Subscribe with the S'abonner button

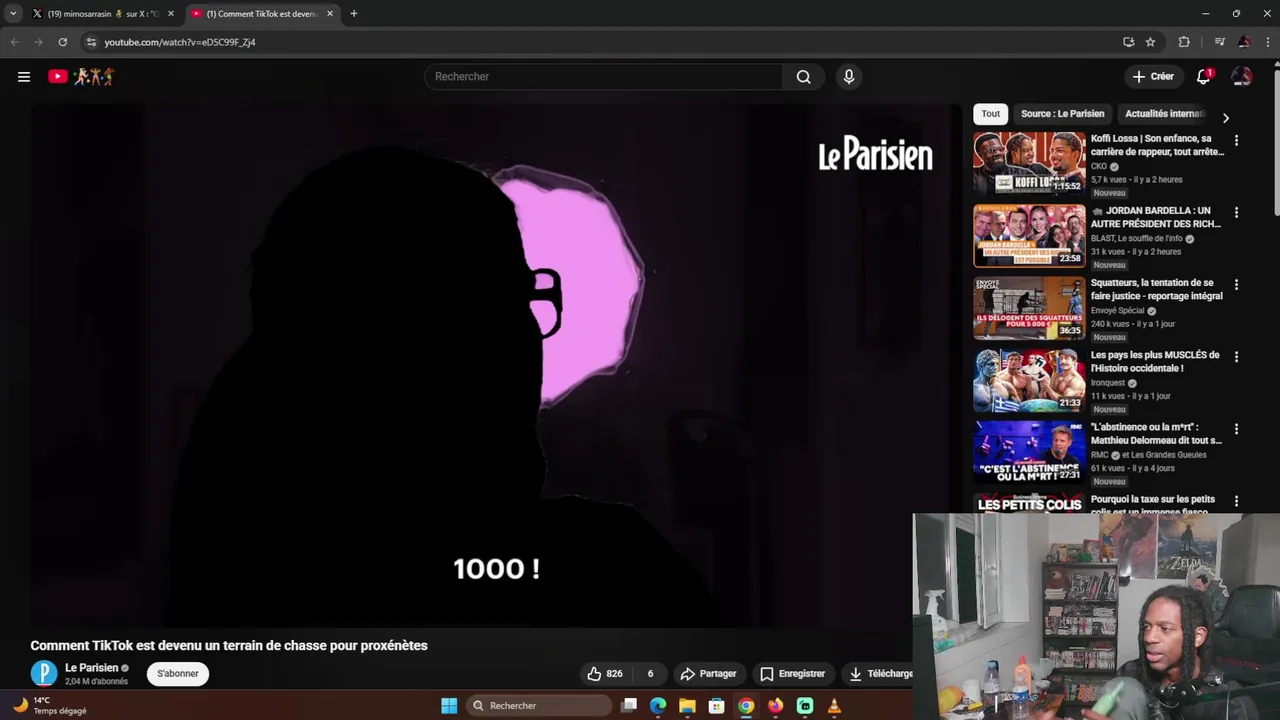point(178,674)
